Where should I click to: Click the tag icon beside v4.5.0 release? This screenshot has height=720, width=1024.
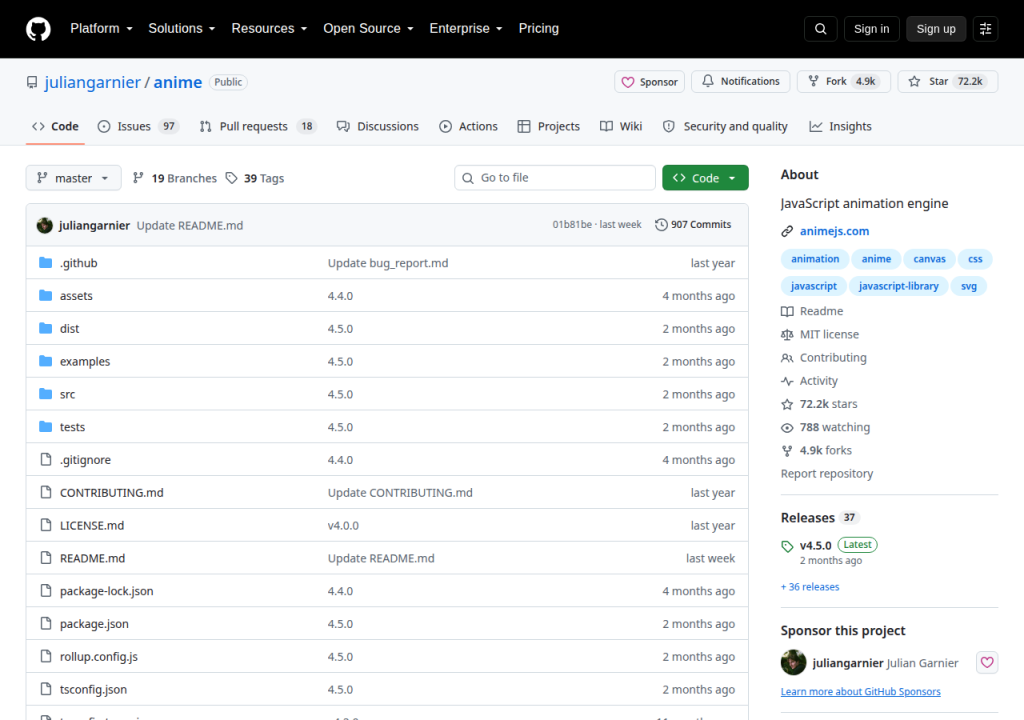787,546
